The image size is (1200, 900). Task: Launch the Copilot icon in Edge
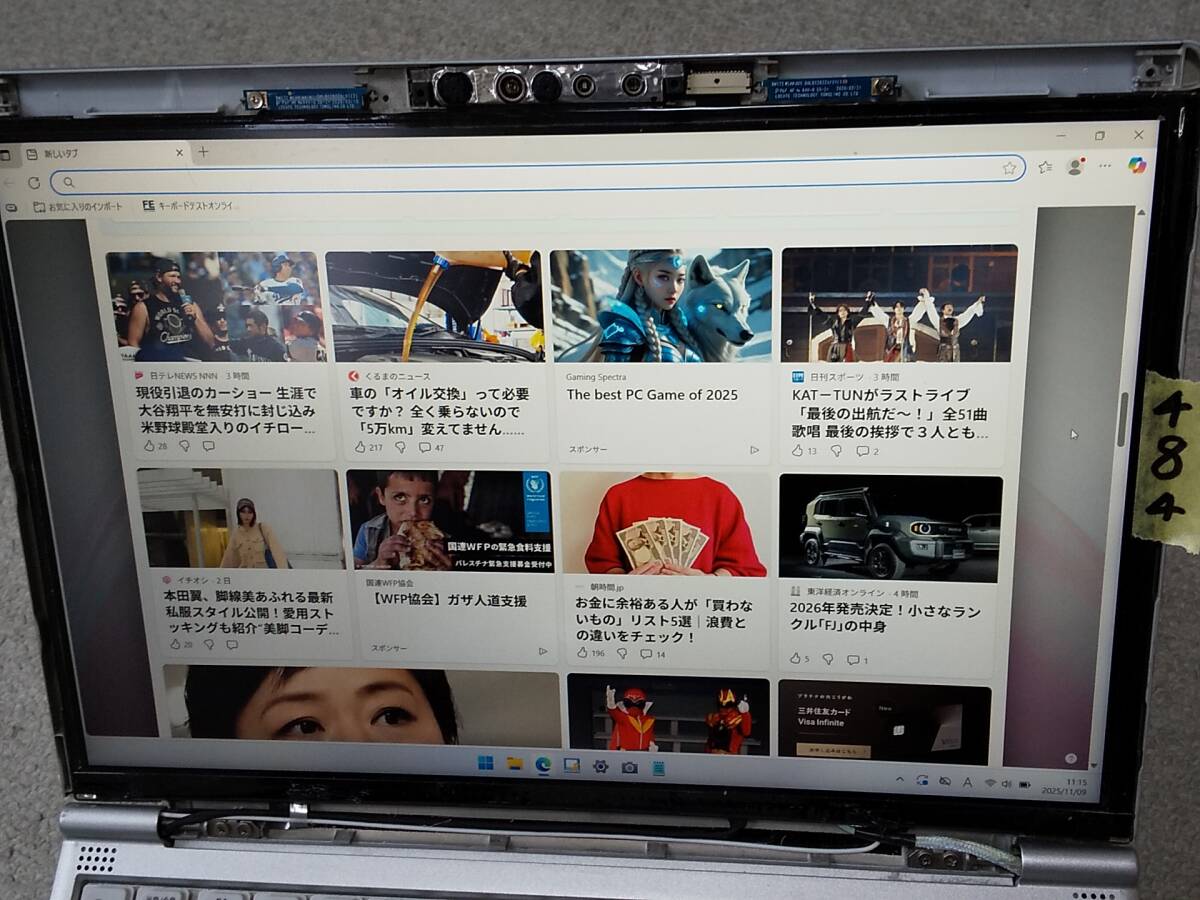coord(1137,165)
